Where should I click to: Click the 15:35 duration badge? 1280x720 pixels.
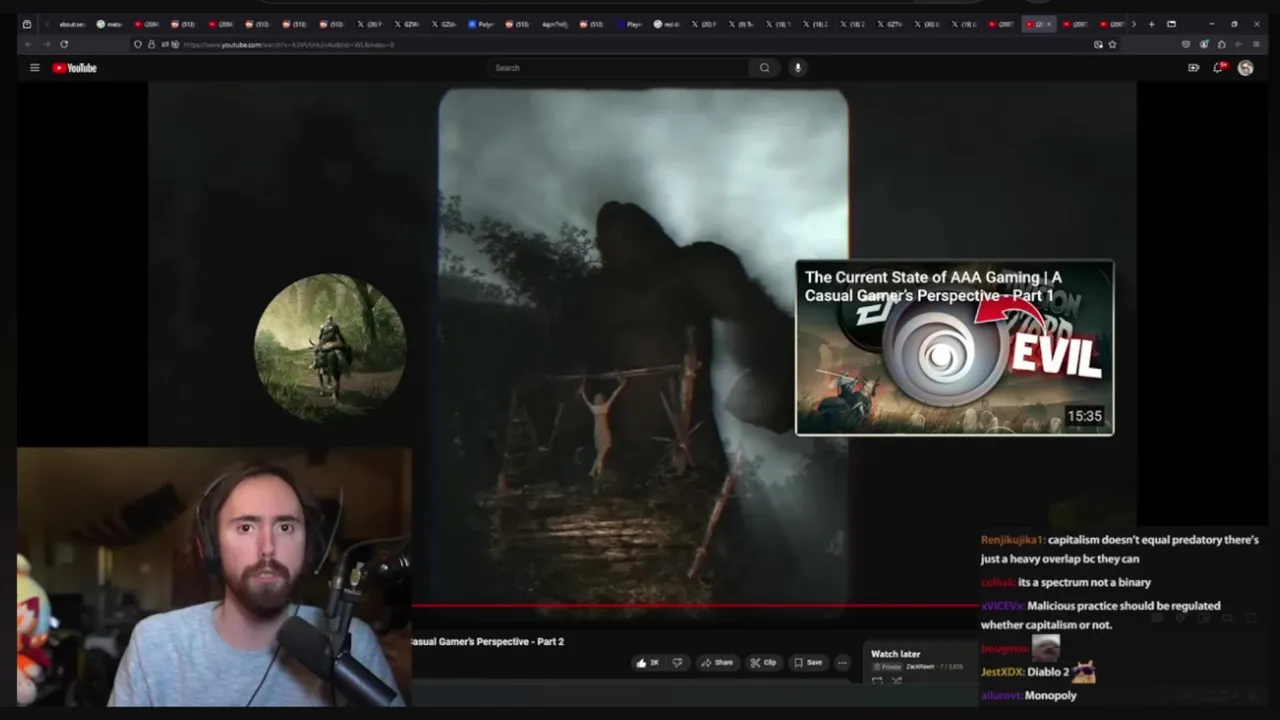pyautogui.click(x=1084, y=416)
